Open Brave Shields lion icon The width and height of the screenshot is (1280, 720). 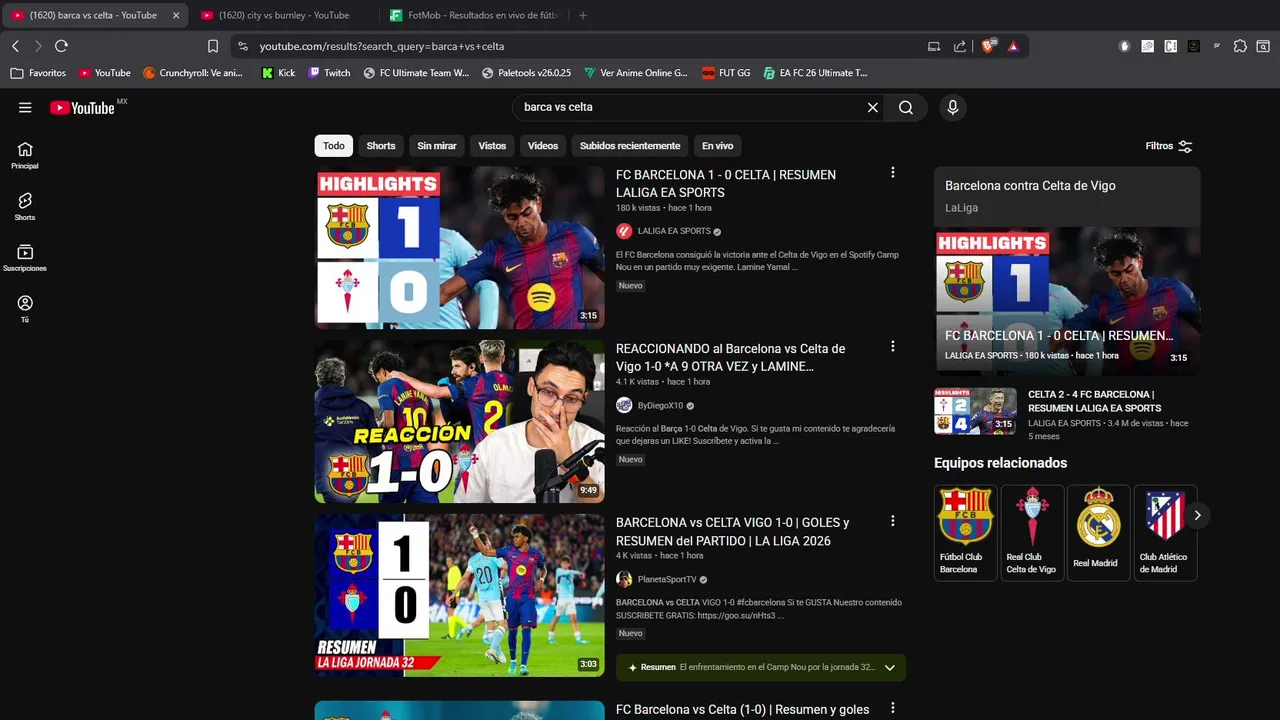click(988, 46)
